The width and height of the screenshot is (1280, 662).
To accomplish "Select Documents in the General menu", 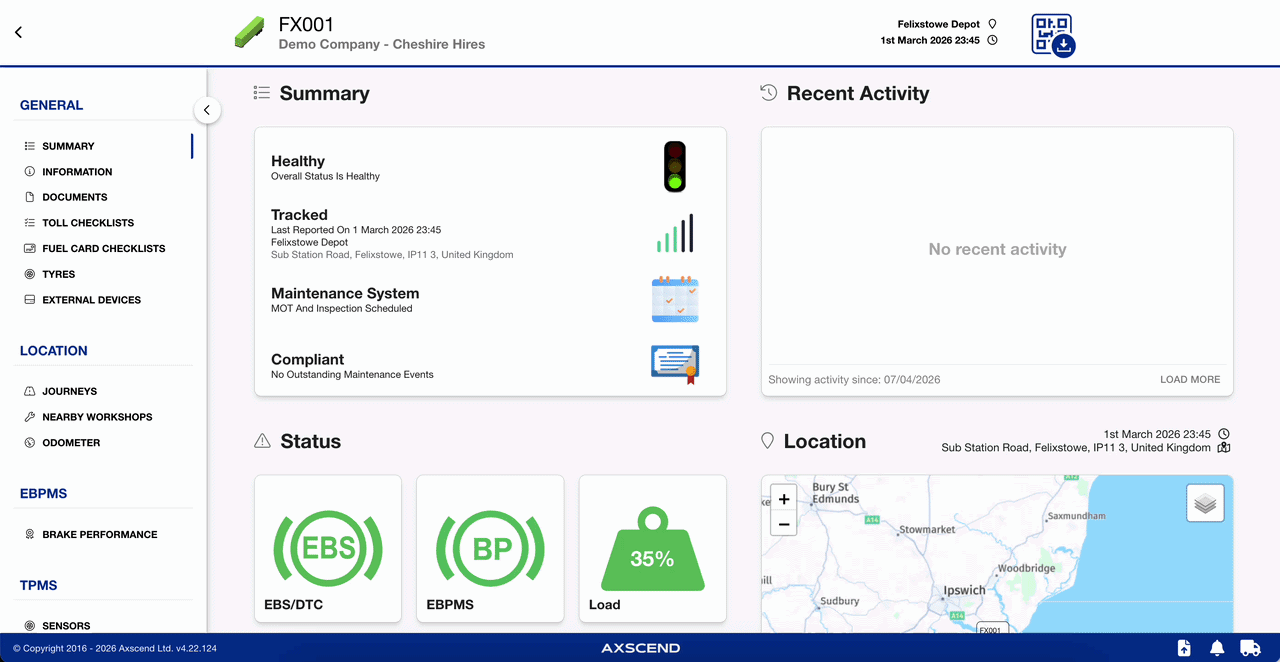I will pos(75,197).
